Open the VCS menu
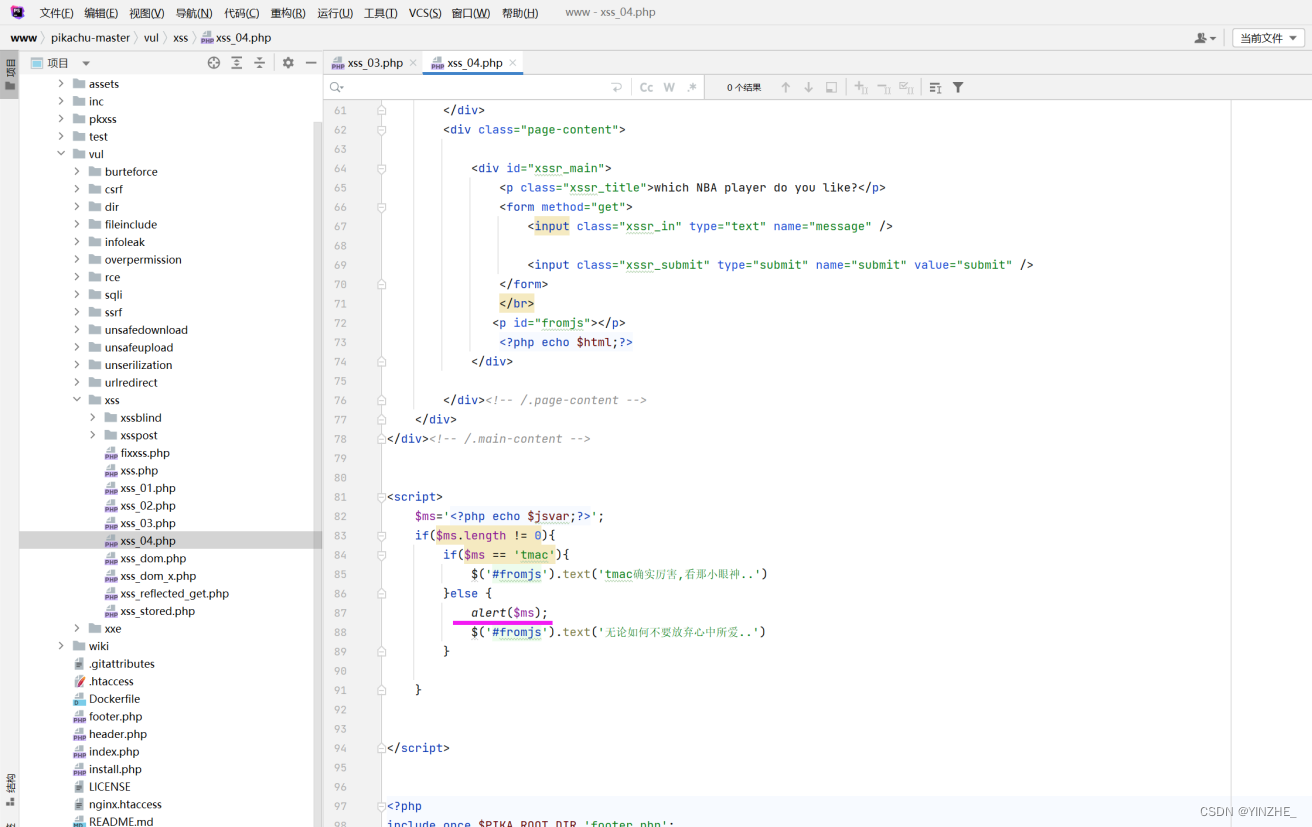This screenshot has width=1312, height=827. tap(425, 13)
